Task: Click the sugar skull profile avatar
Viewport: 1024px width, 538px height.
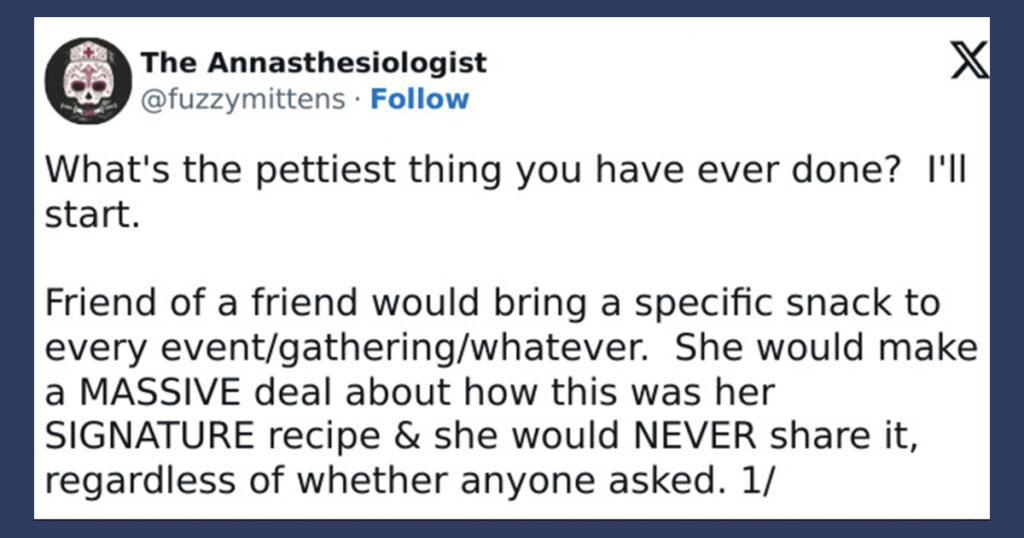Action: pyautogui.click(x=88, y=80)
